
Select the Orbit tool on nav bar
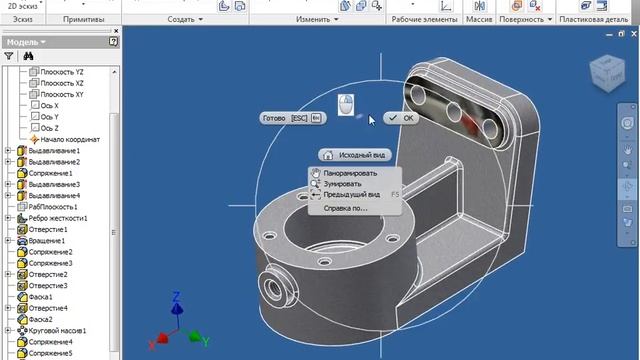pos(627,187)
